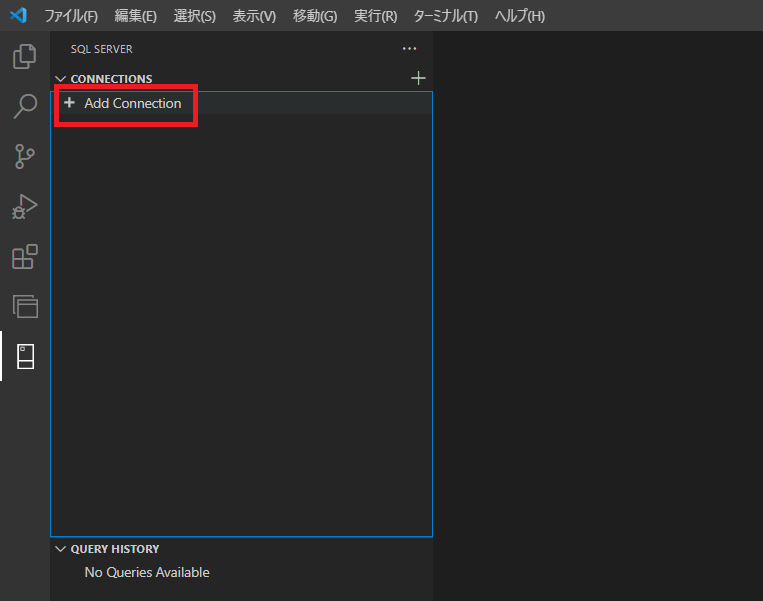Viewport: 763px width, 601px height.
Task: Open the Search view in activity bar
Action: pos(25,106)
